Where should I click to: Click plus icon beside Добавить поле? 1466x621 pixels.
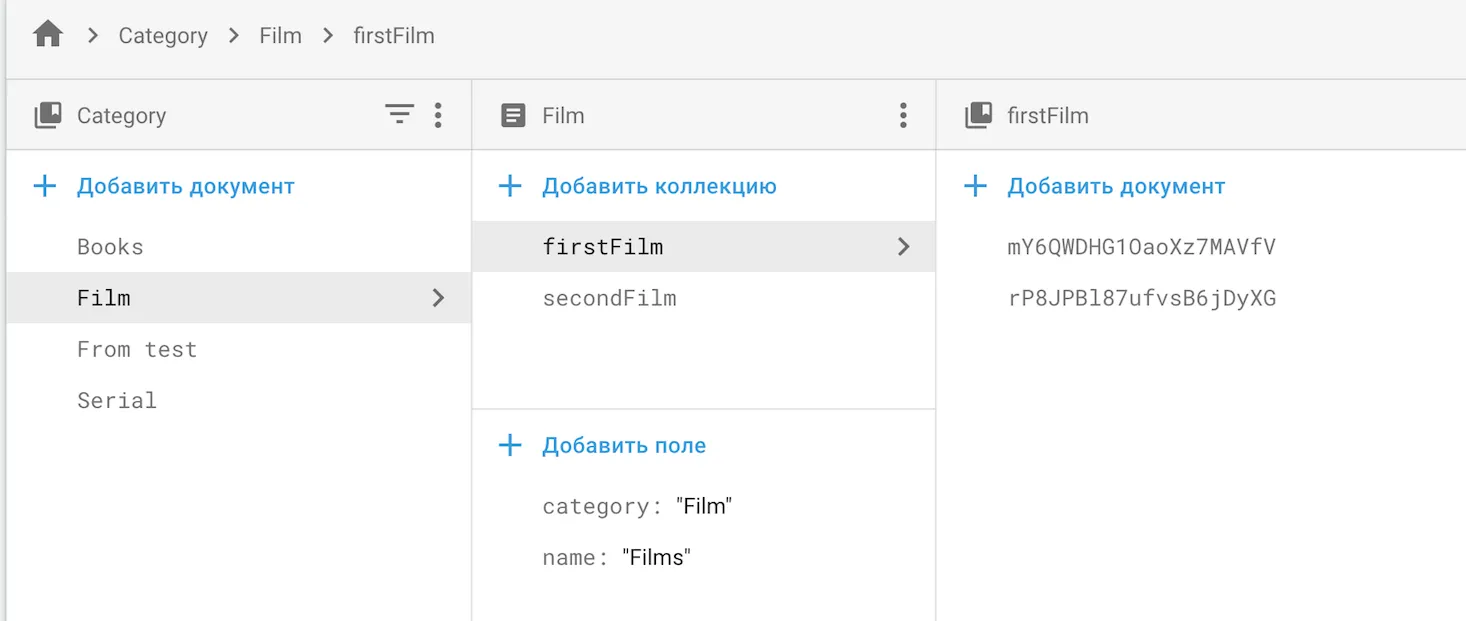coord(510,445)
